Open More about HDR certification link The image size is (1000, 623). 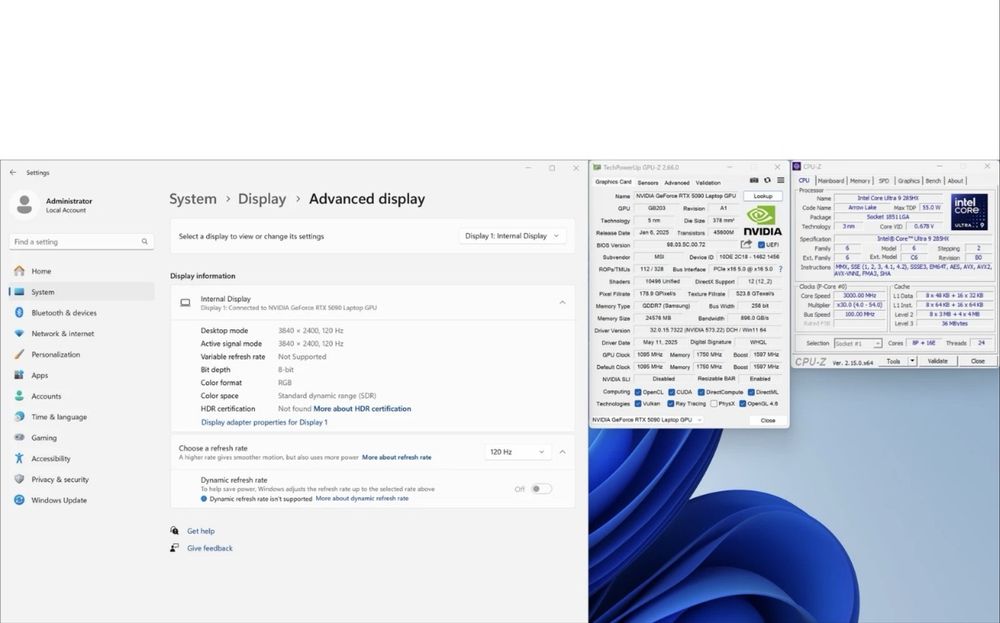pyautogui.click(x=362, y=409)
